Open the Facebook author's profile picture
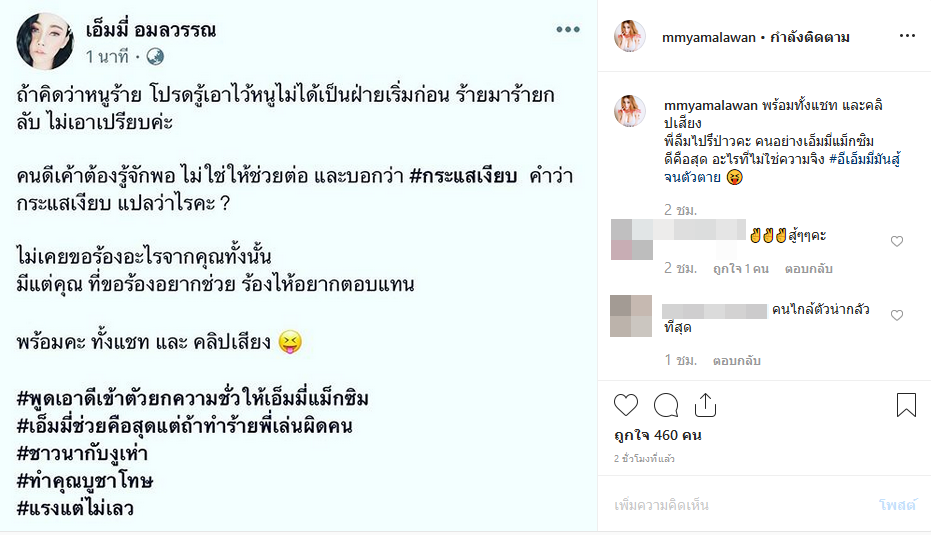This screenshot has width=931, height=535. [42, 41]
